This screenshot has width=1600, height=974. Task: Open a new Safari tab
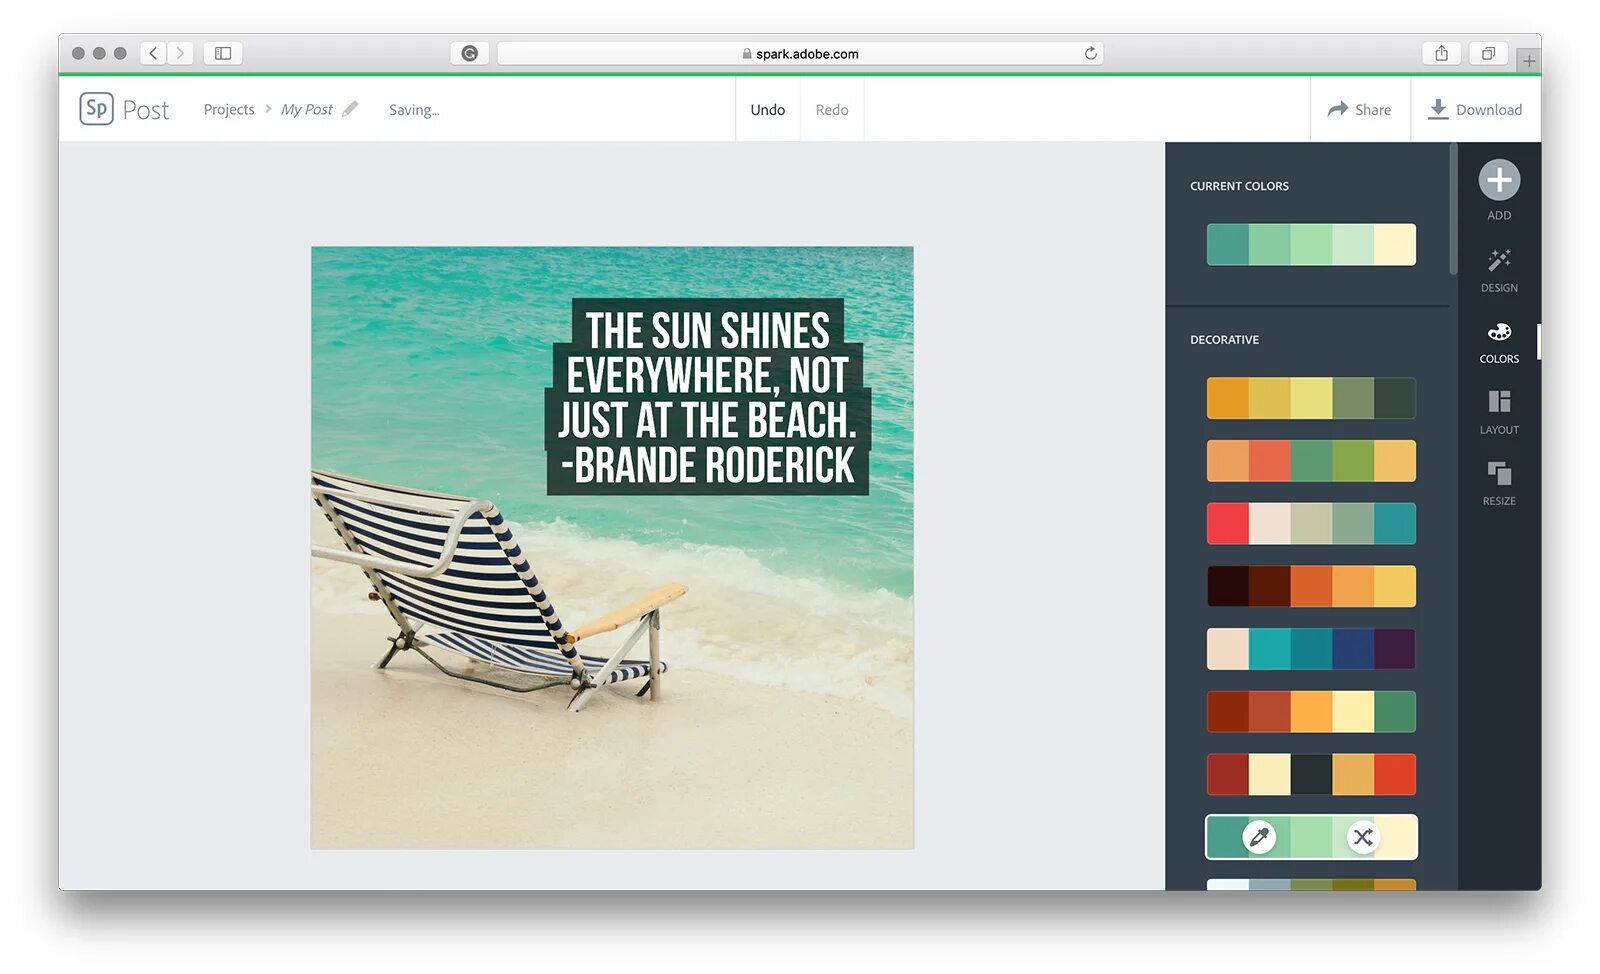(x=1529, y=61)
